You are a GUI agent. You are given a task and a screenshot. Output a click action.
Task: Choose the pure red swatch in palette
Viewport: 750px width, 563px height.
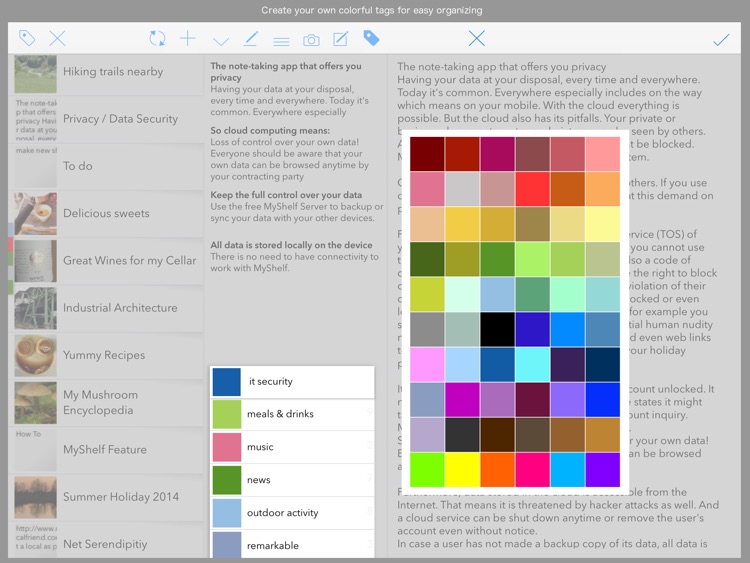[532, 189]
